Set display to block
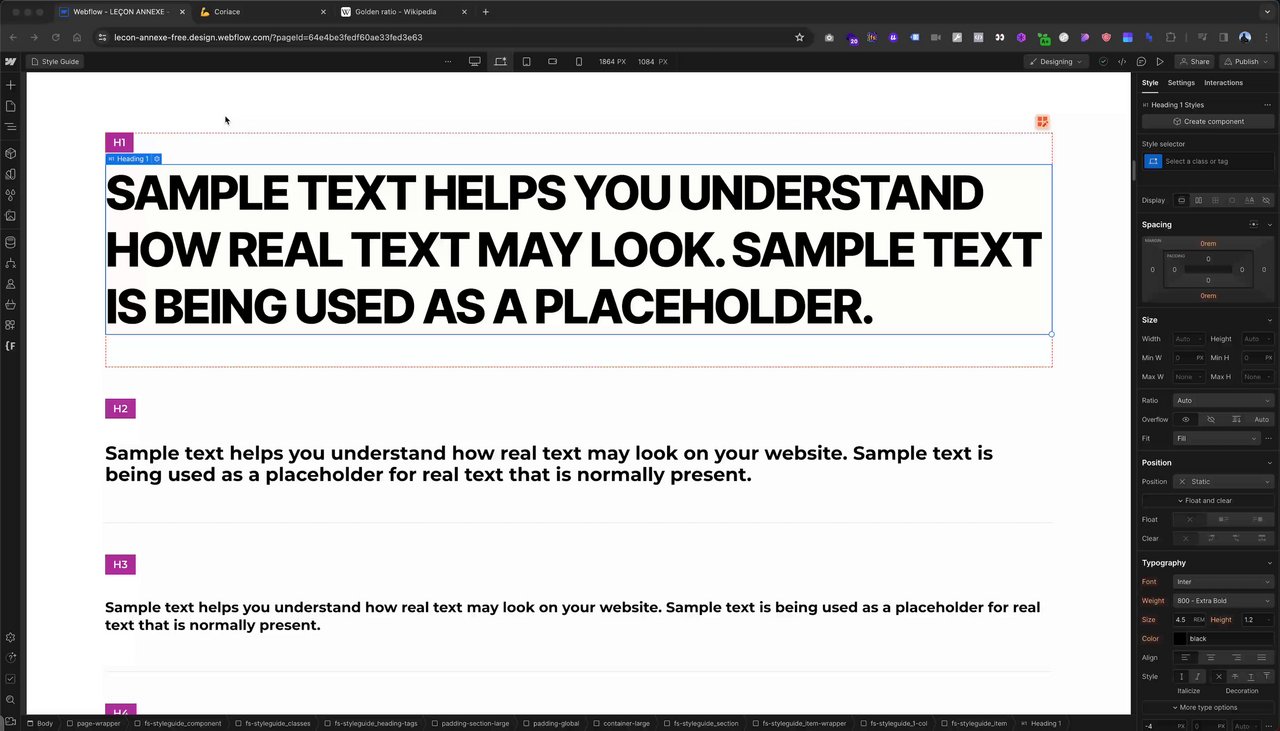The width and height of the screenshot is (1280, 731). [x=1182, y=200]
